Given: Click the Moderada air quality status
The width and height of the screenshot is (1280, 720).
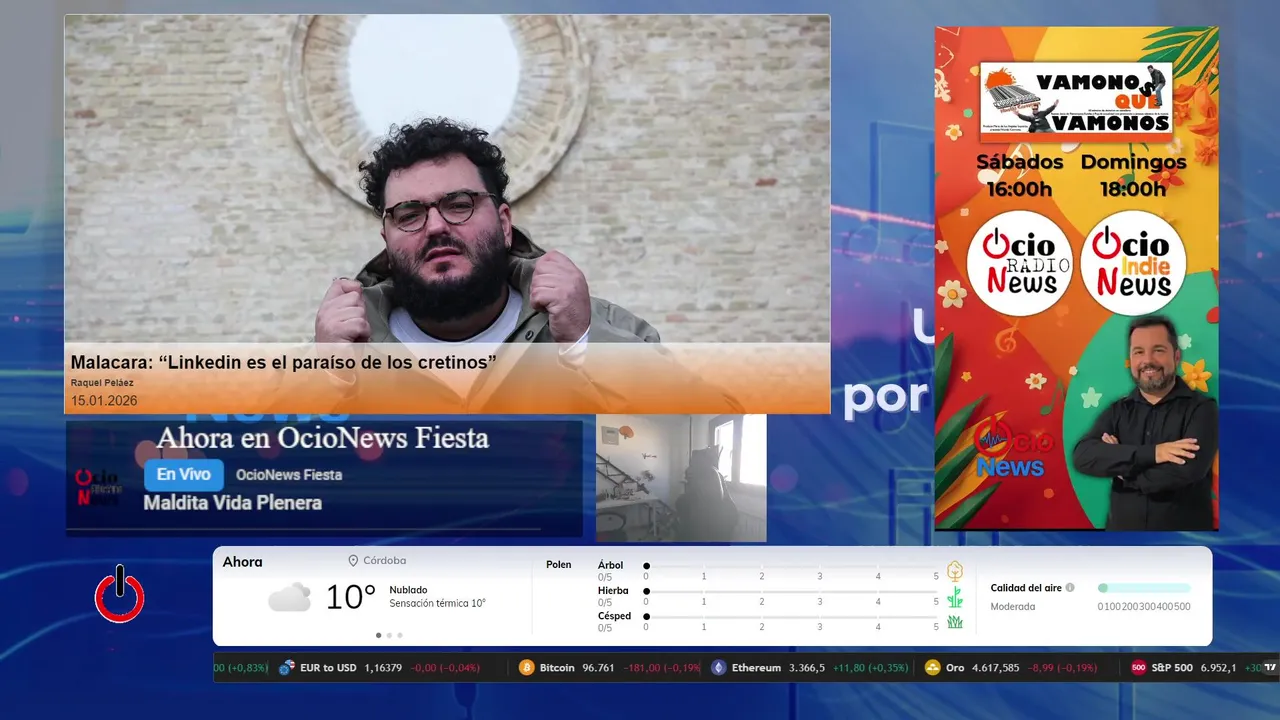Looking at the screenshot, I should [x=1013, y=607].
